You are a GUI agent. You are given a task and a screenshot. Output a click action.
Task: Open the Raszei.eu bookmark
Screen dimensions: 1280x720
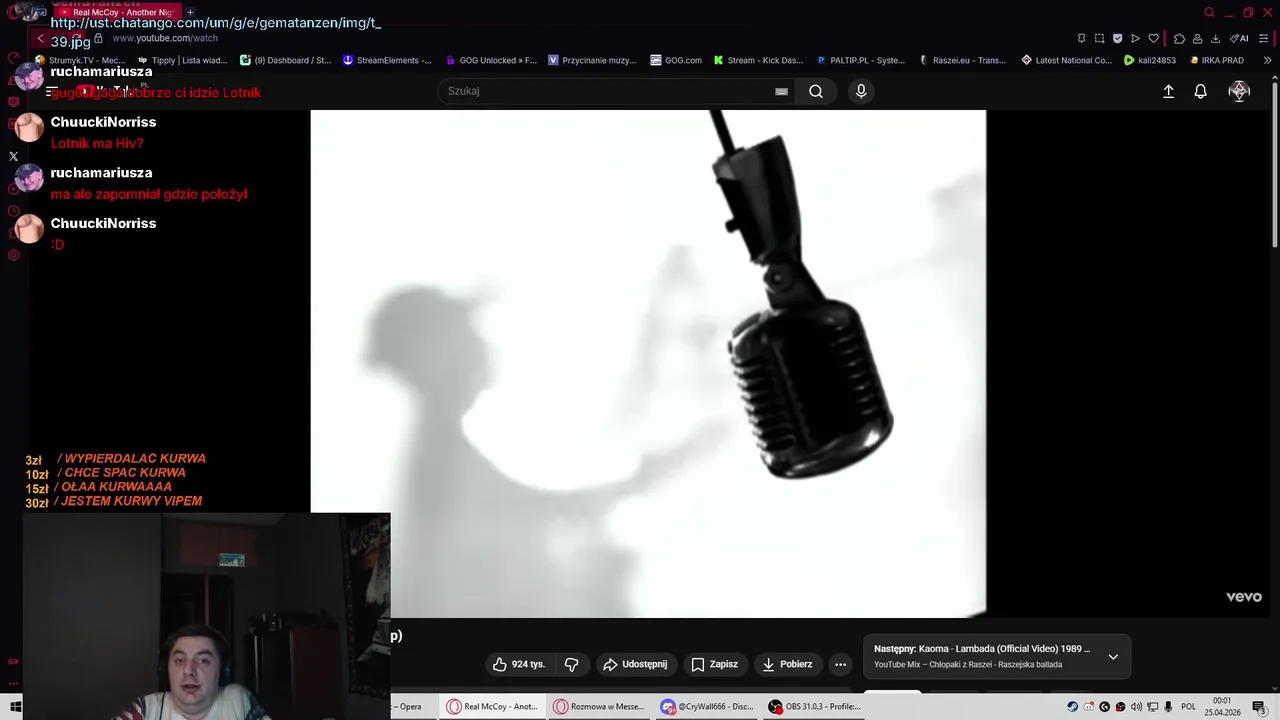963,60
